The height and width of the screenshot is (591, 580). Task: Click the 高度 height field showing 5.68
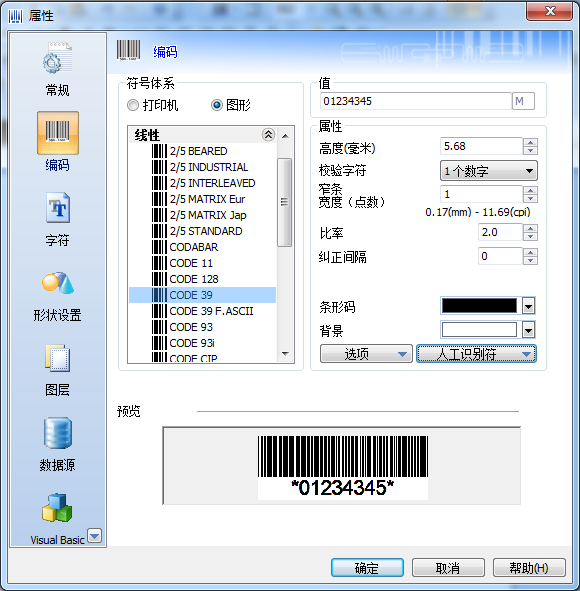tap(481, 146)
